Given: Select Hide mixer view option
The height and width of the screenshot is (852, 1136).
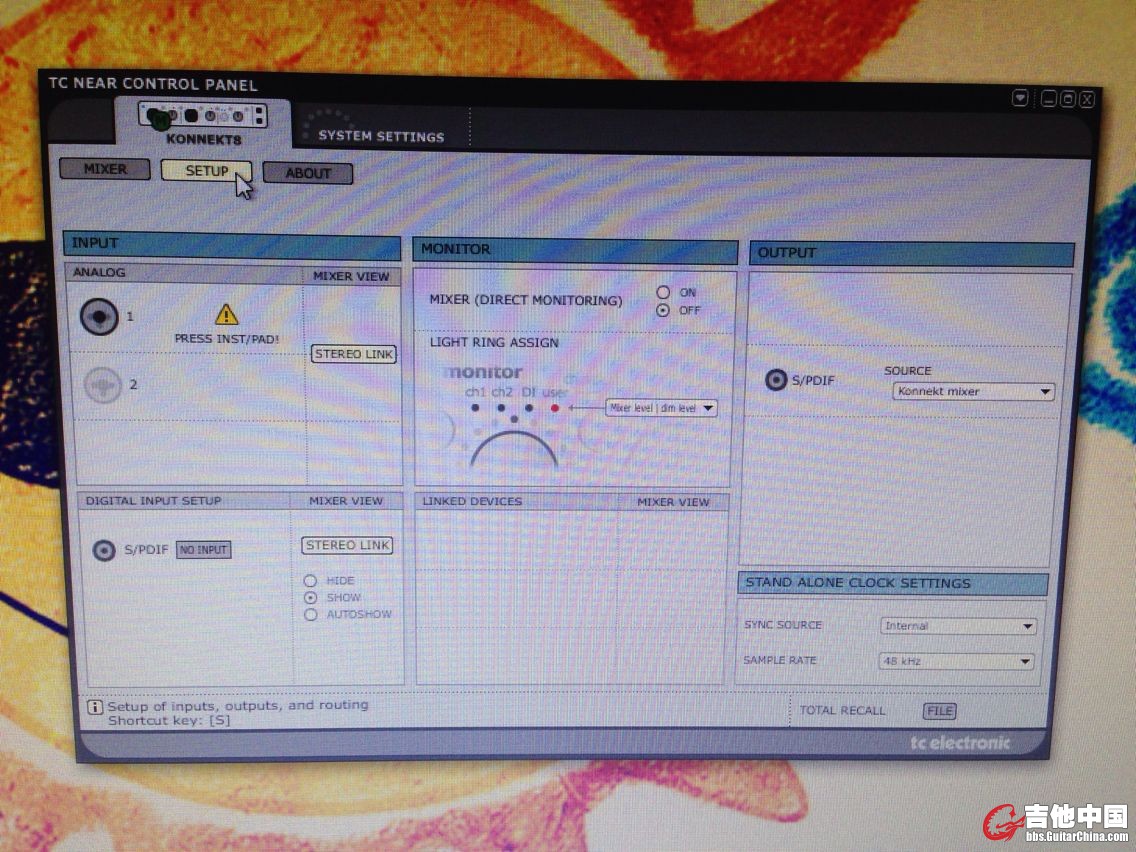Looking at the screenshot, I should pos(310,581).
